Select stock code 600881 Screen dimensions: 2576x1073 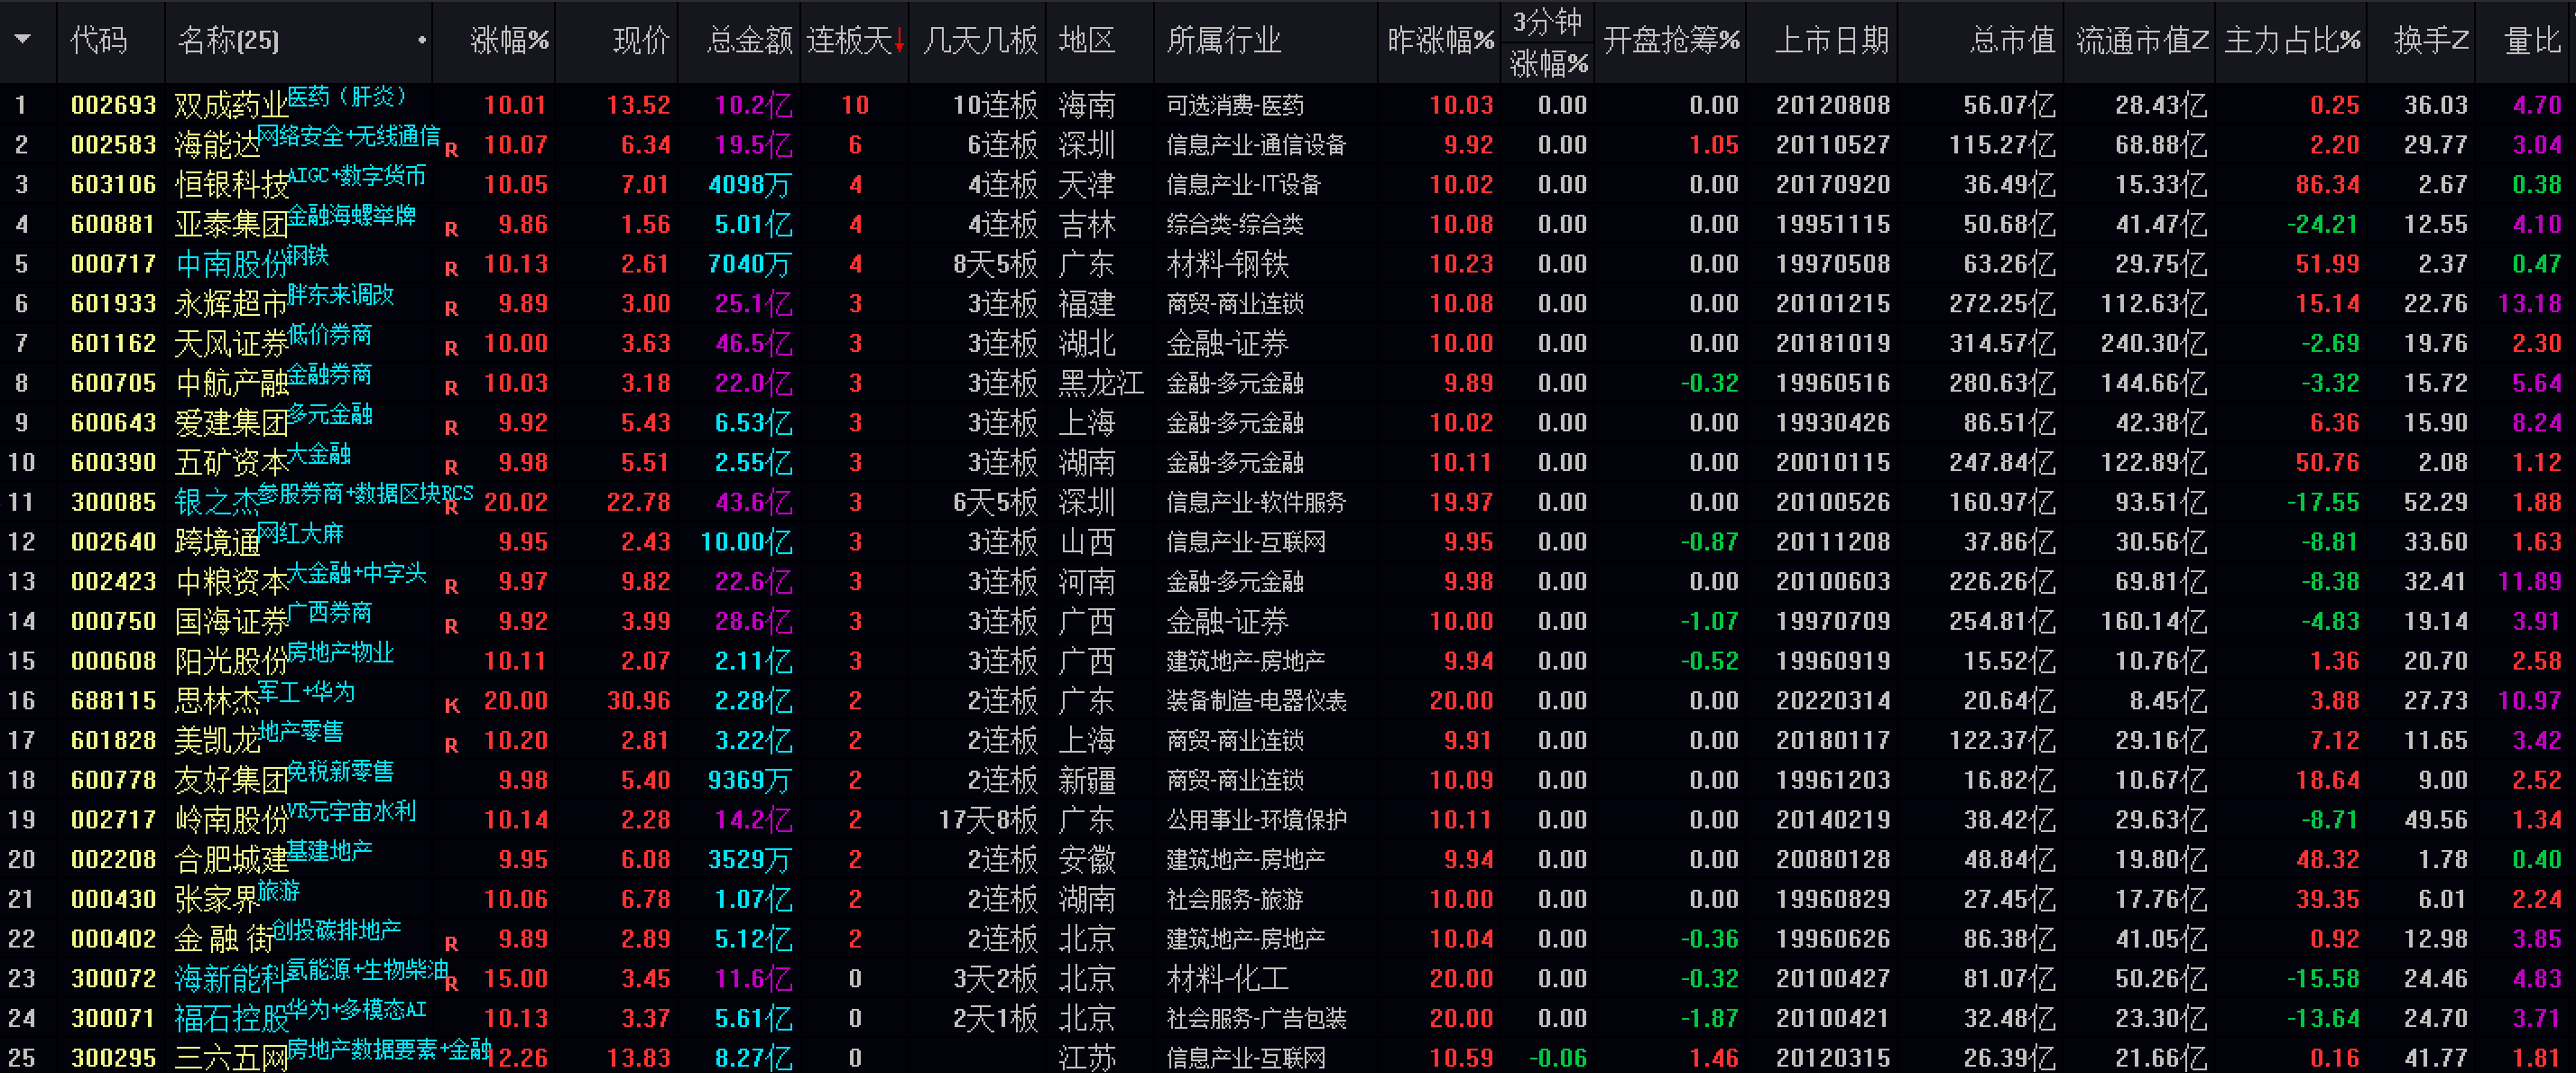pyautogui.click(x=114, y=224)
